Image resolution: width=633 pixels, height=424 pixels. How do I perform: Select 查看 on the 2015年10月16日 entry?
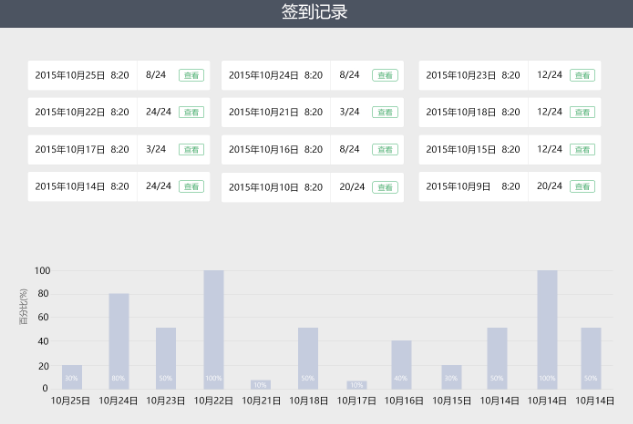384,149
